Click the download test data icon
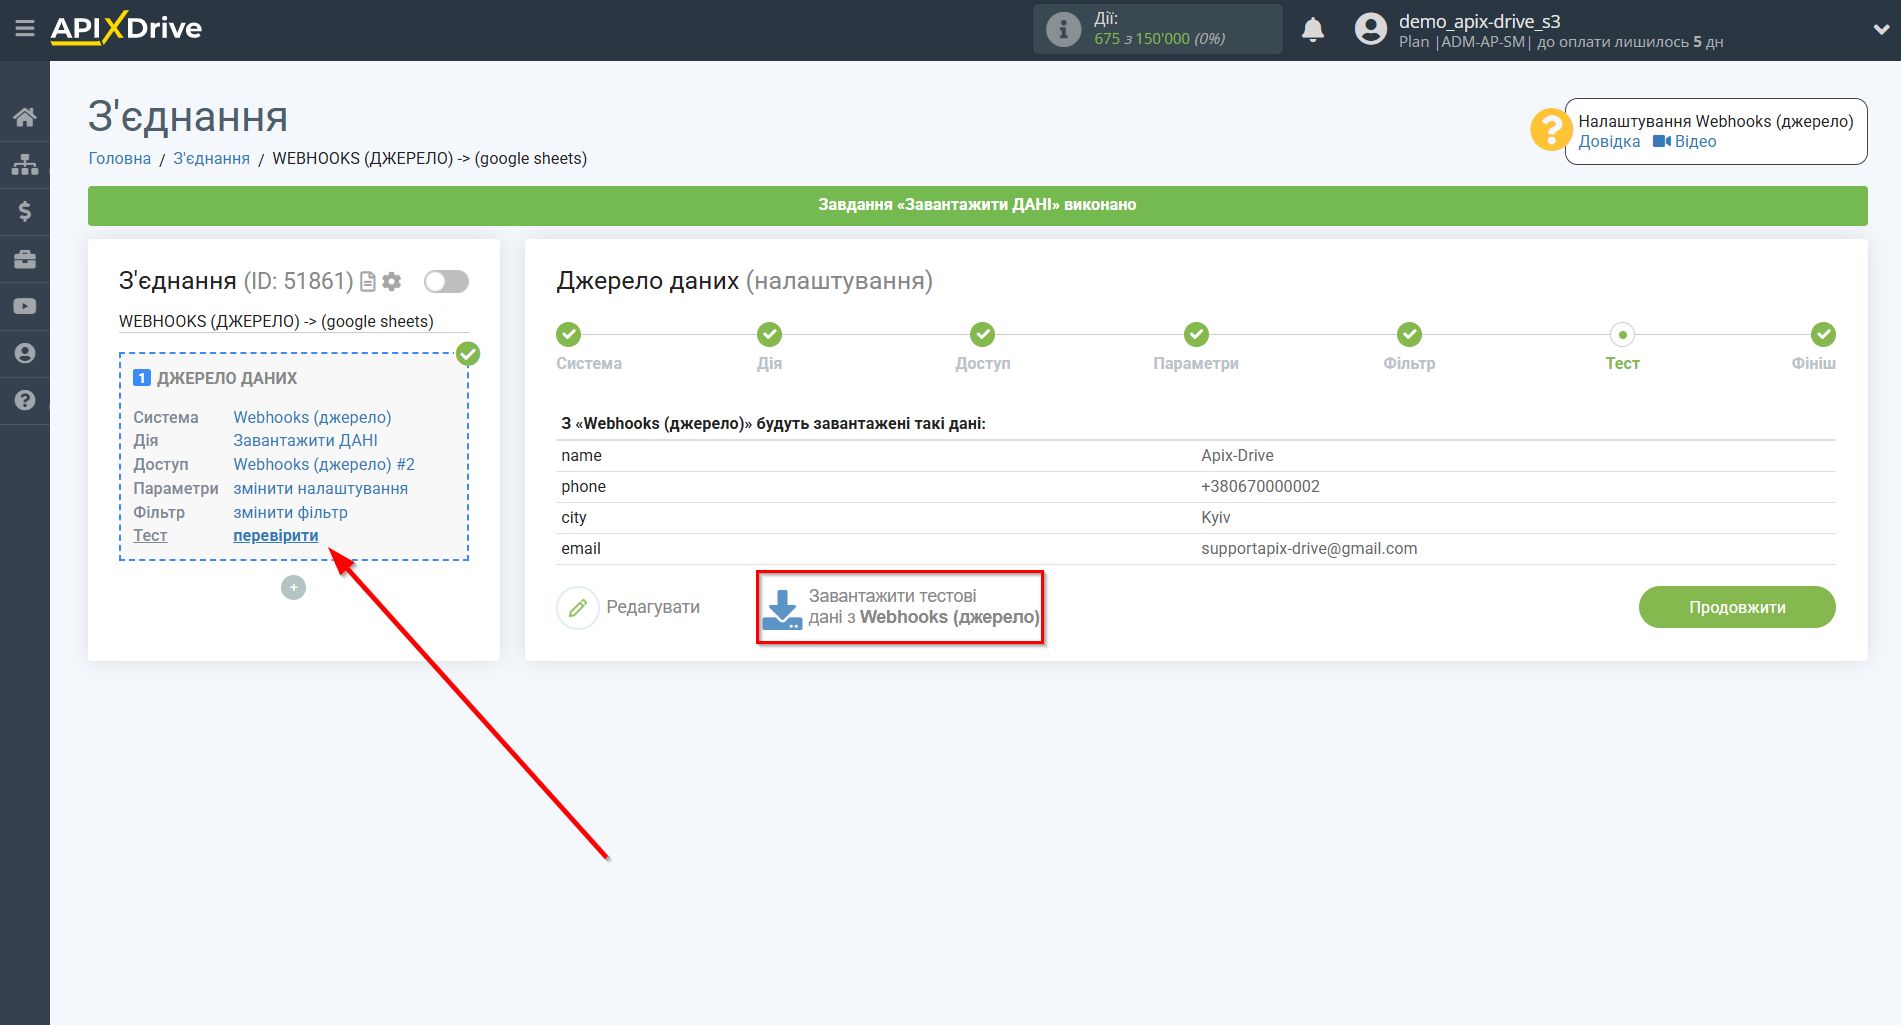This screenshot has width=1901, height=1025. pos(782,609)
